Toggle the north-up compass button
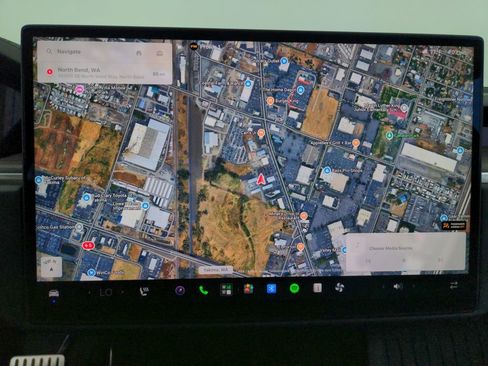 coord(51,266)
